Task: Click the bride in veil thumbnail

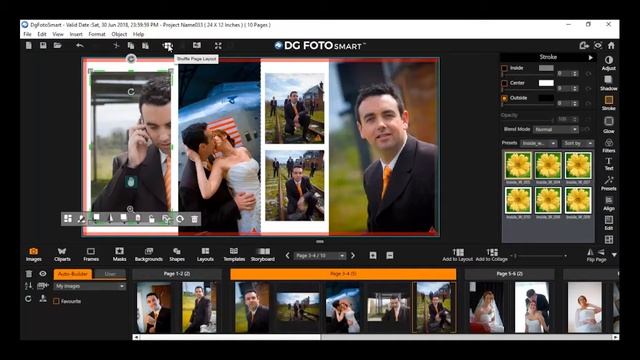Action: pyautogui.click(x=487, y=307)
